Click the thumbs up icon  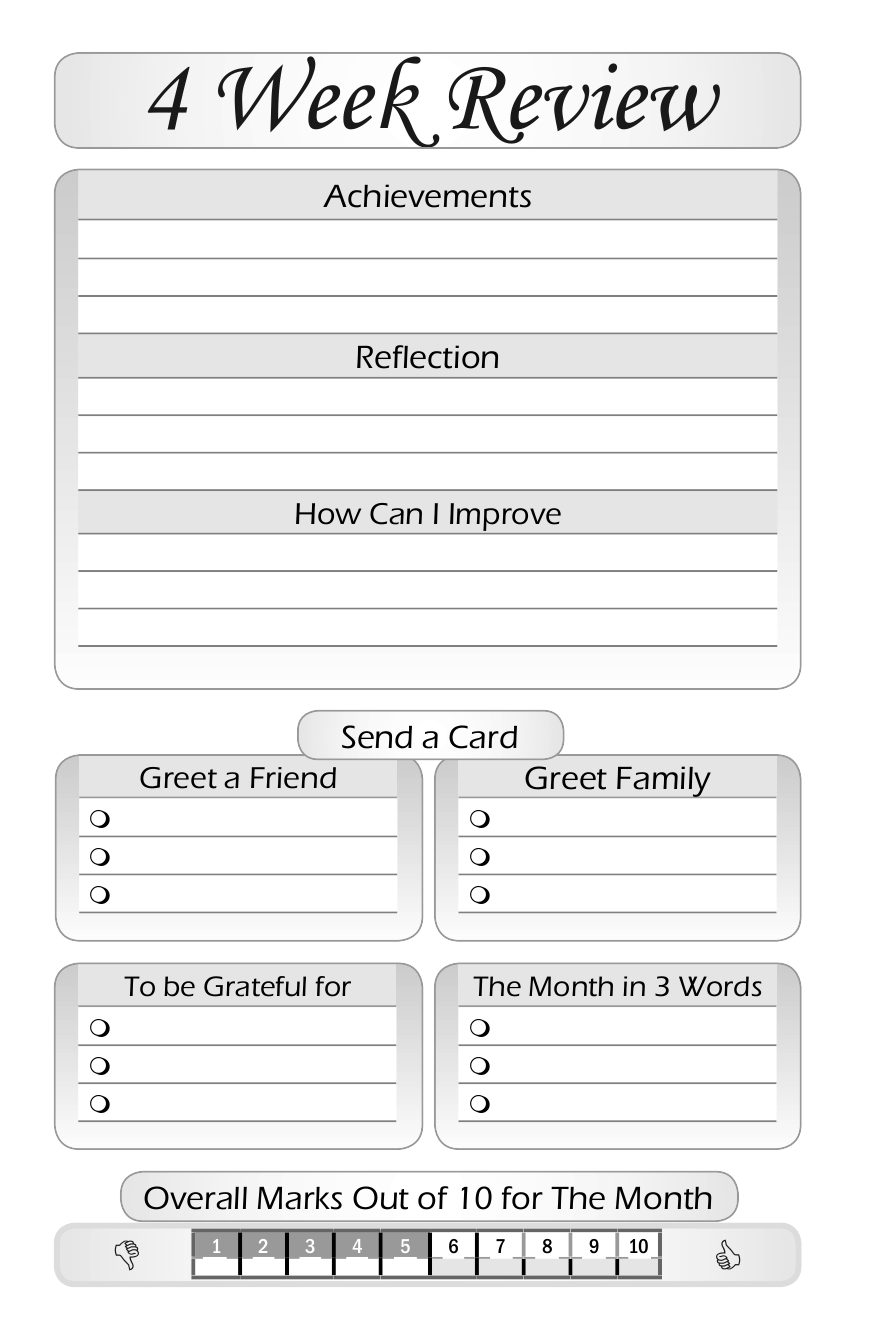[x=727, y=1255]
